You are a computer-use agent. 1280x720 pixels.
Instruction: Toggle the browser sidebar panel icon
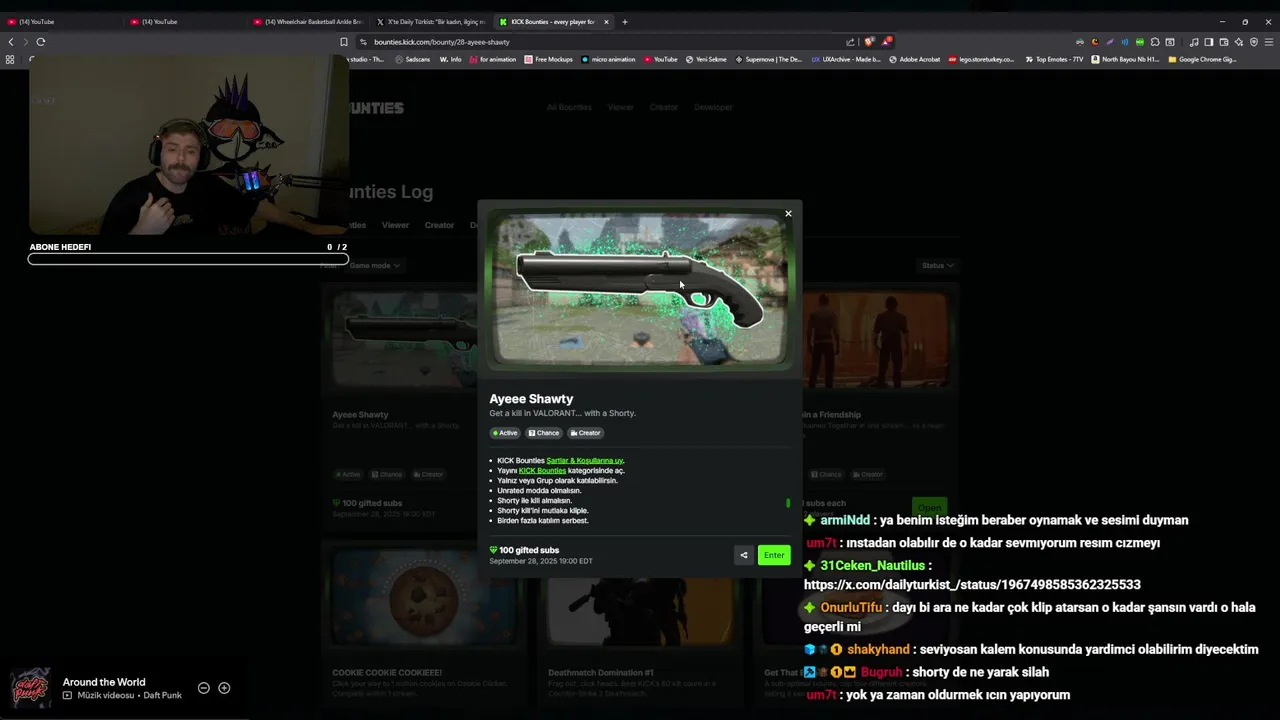point(1209,42)
